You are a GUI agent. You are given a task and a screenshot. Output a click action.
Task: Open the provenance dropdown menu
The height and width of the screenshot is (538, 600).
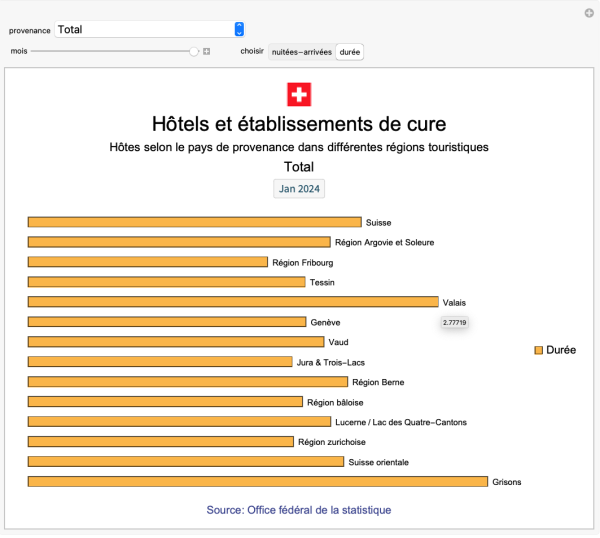pos(150,30)
